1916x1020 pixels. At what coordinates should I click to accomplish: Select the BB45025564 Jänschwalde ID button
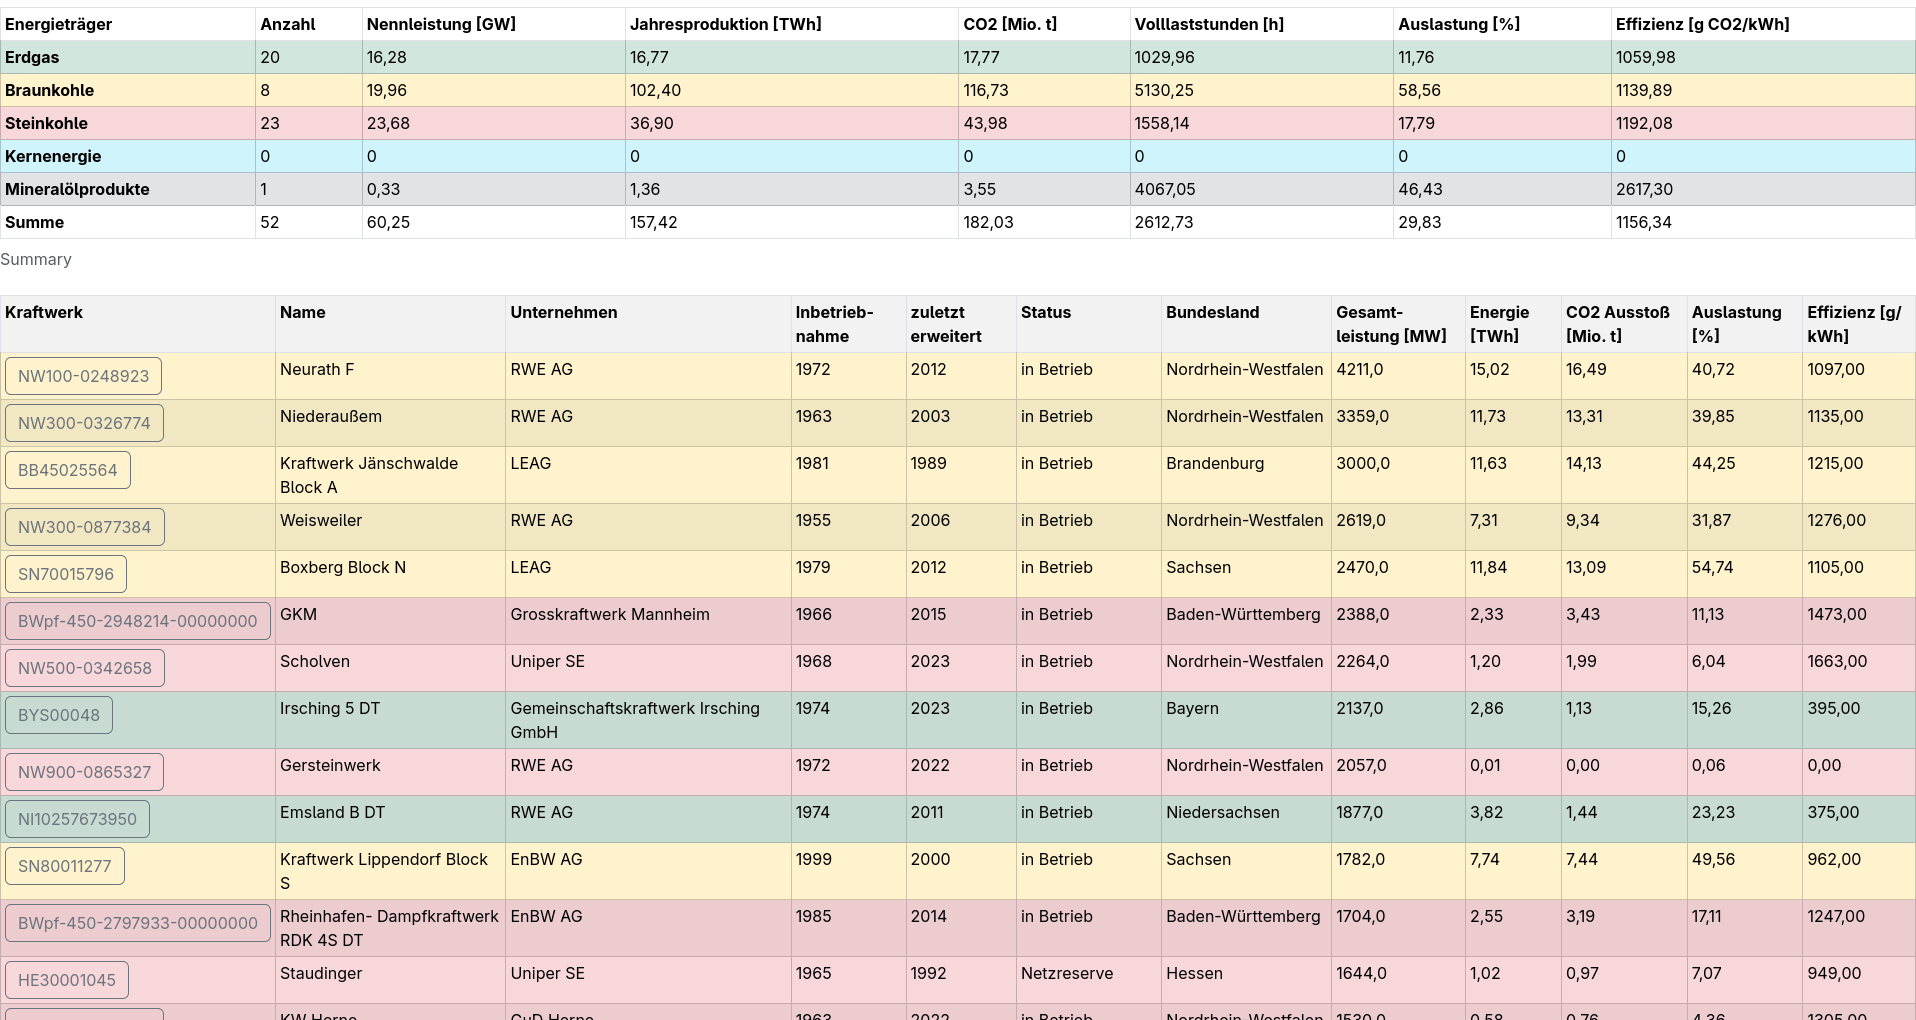68,470
